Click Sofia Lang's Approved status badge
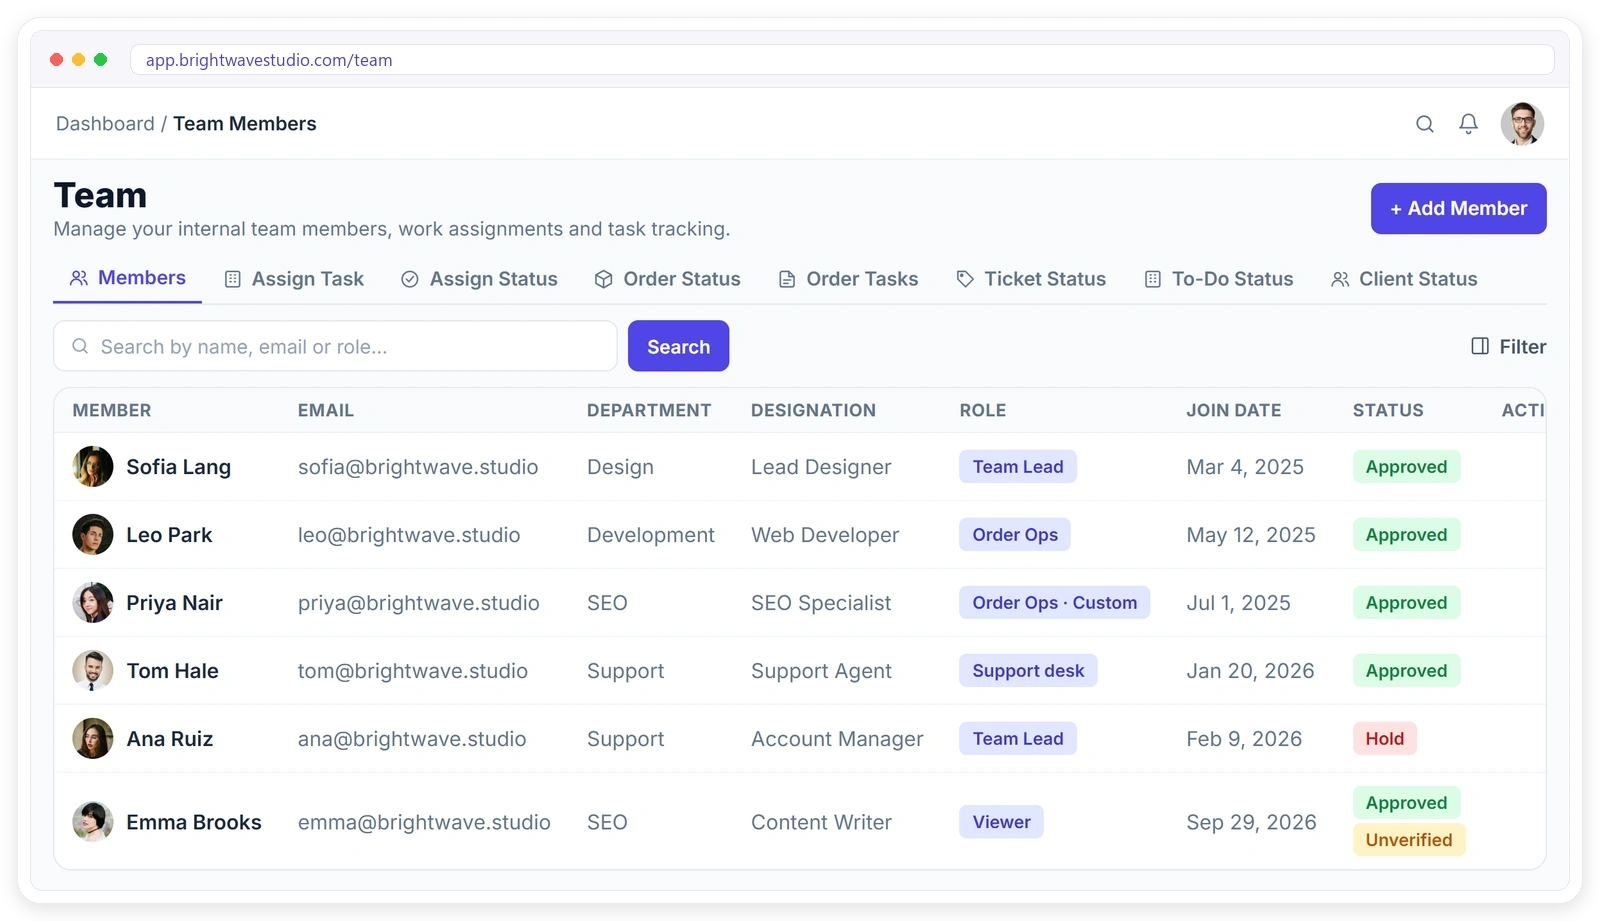 [1407, 467]
